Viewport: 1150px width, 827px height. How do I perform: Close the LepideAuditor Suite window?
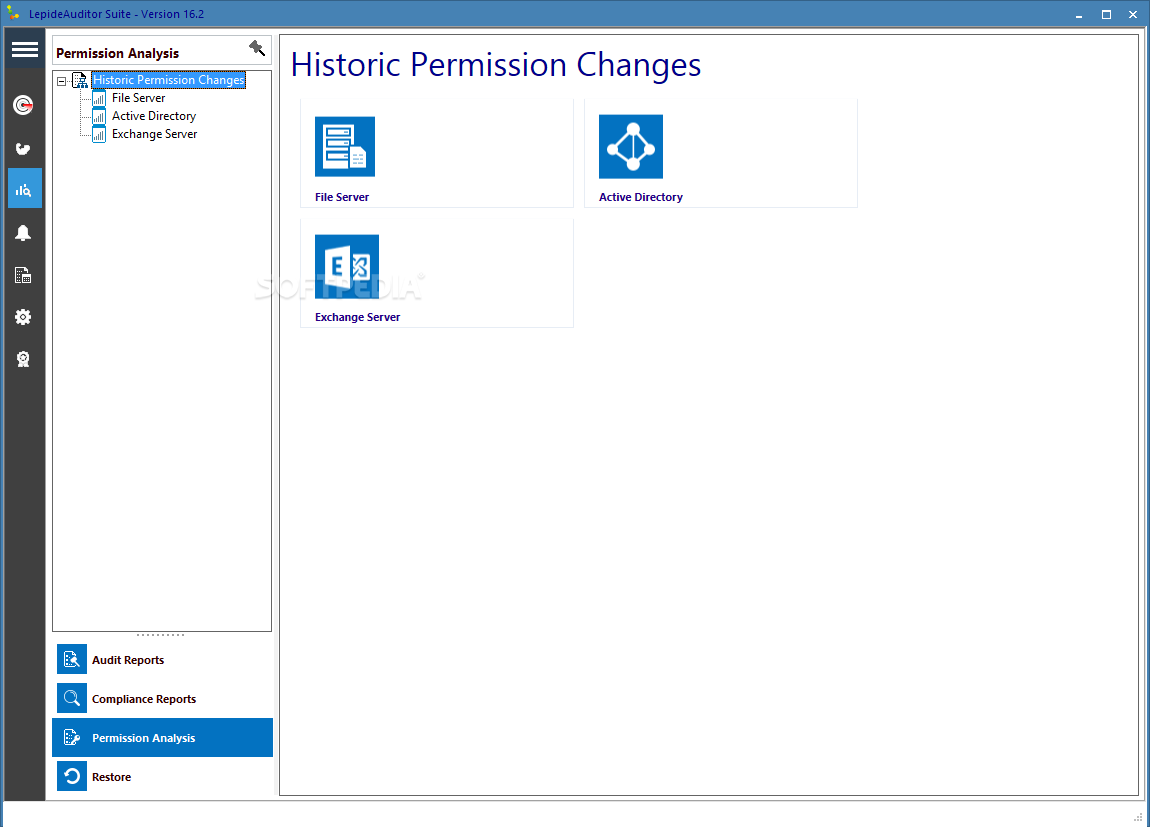tap(1133, 14)
